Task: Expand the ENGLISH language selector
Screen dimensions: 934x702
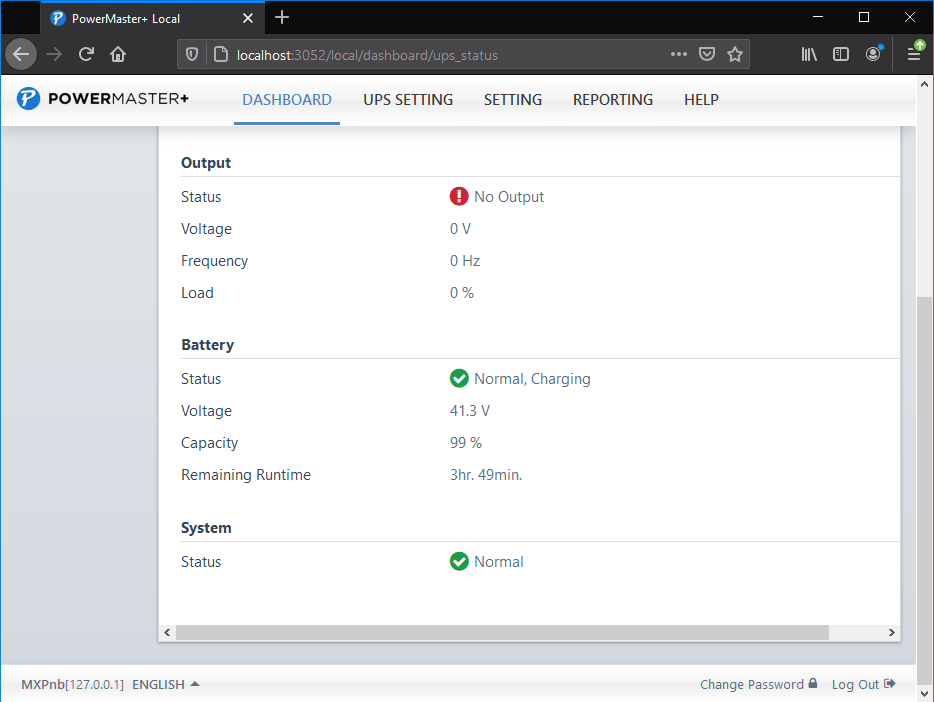Action: (166, 685)
